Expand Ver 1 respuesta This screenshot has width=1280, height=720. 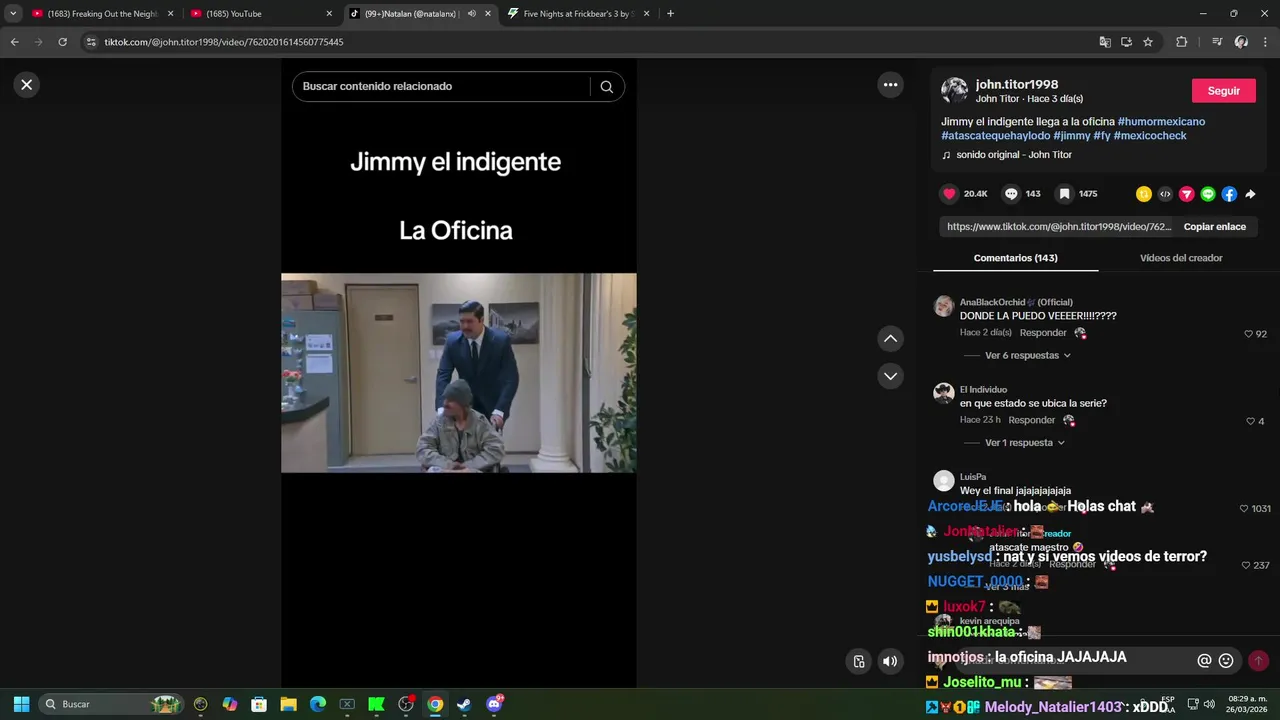(1025, 442)
